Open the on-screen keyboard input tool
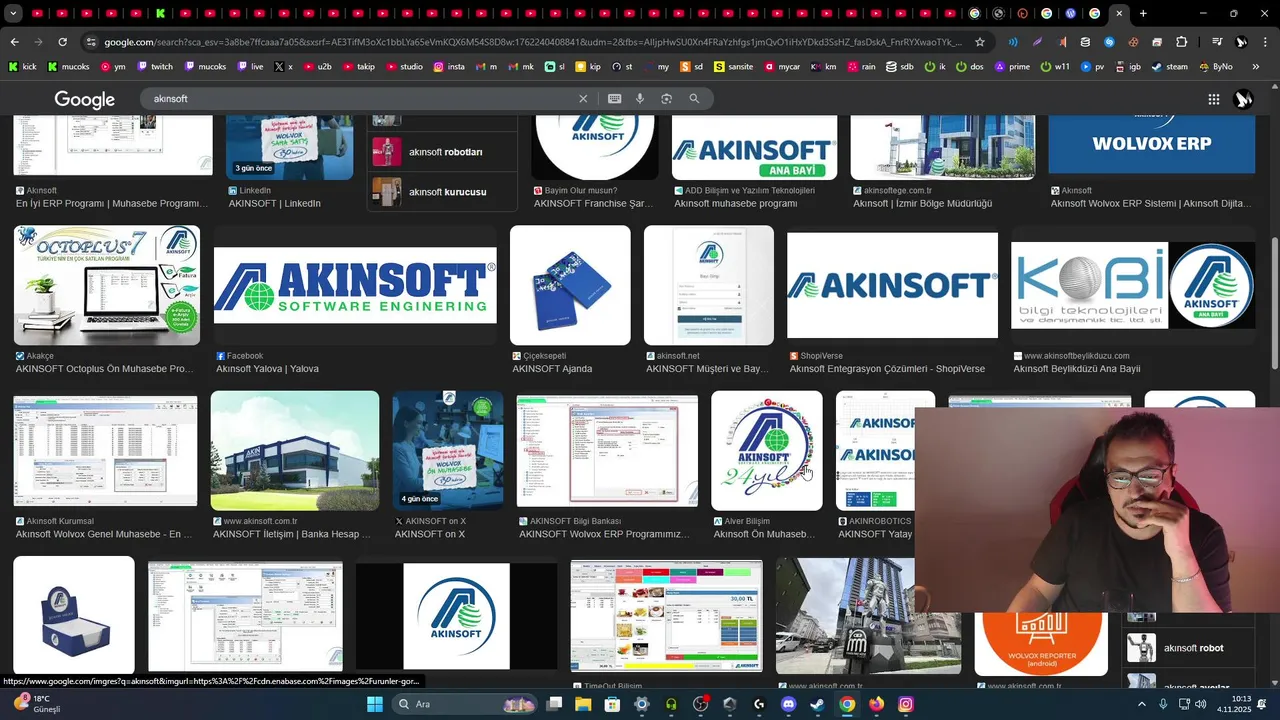The height and width of the screenshot is (720, 1280). (x=614, y=99)
